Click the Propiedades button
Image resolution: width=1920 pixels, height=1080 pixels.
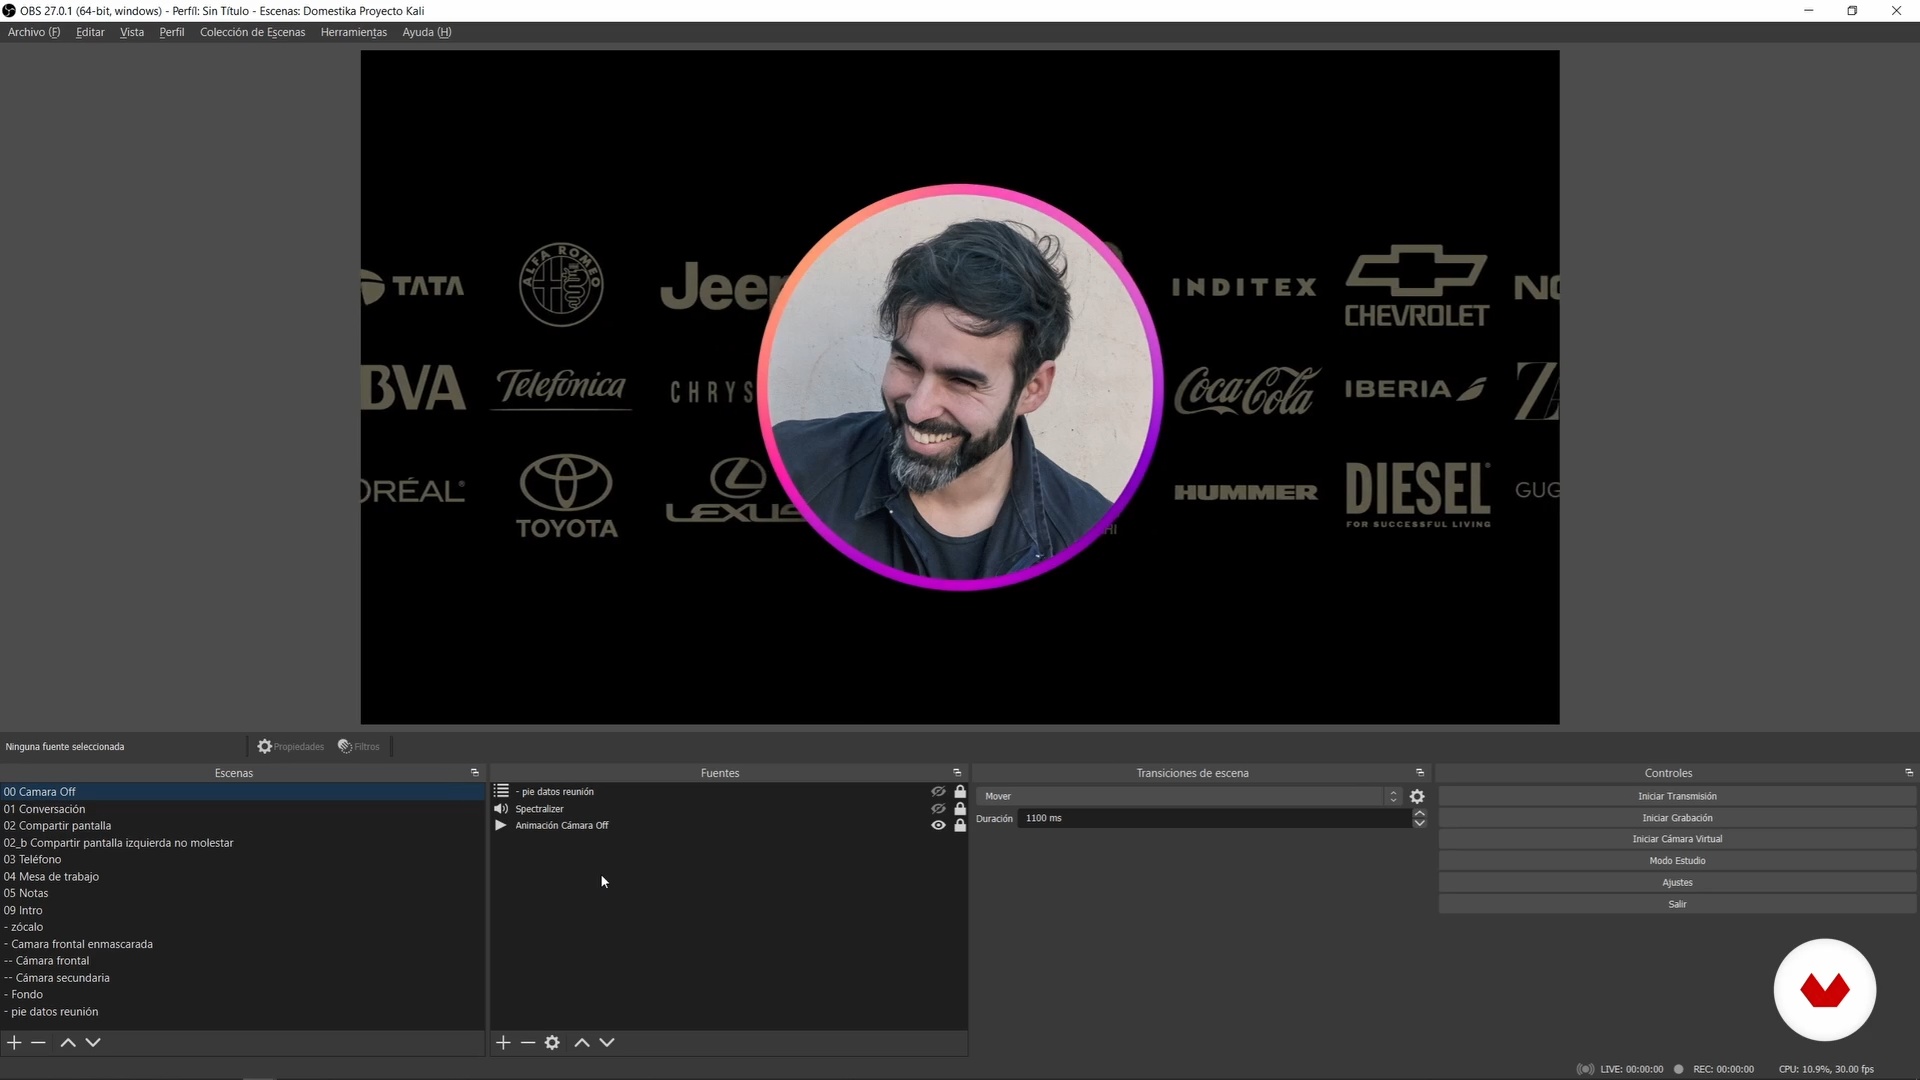click(291, 746)
